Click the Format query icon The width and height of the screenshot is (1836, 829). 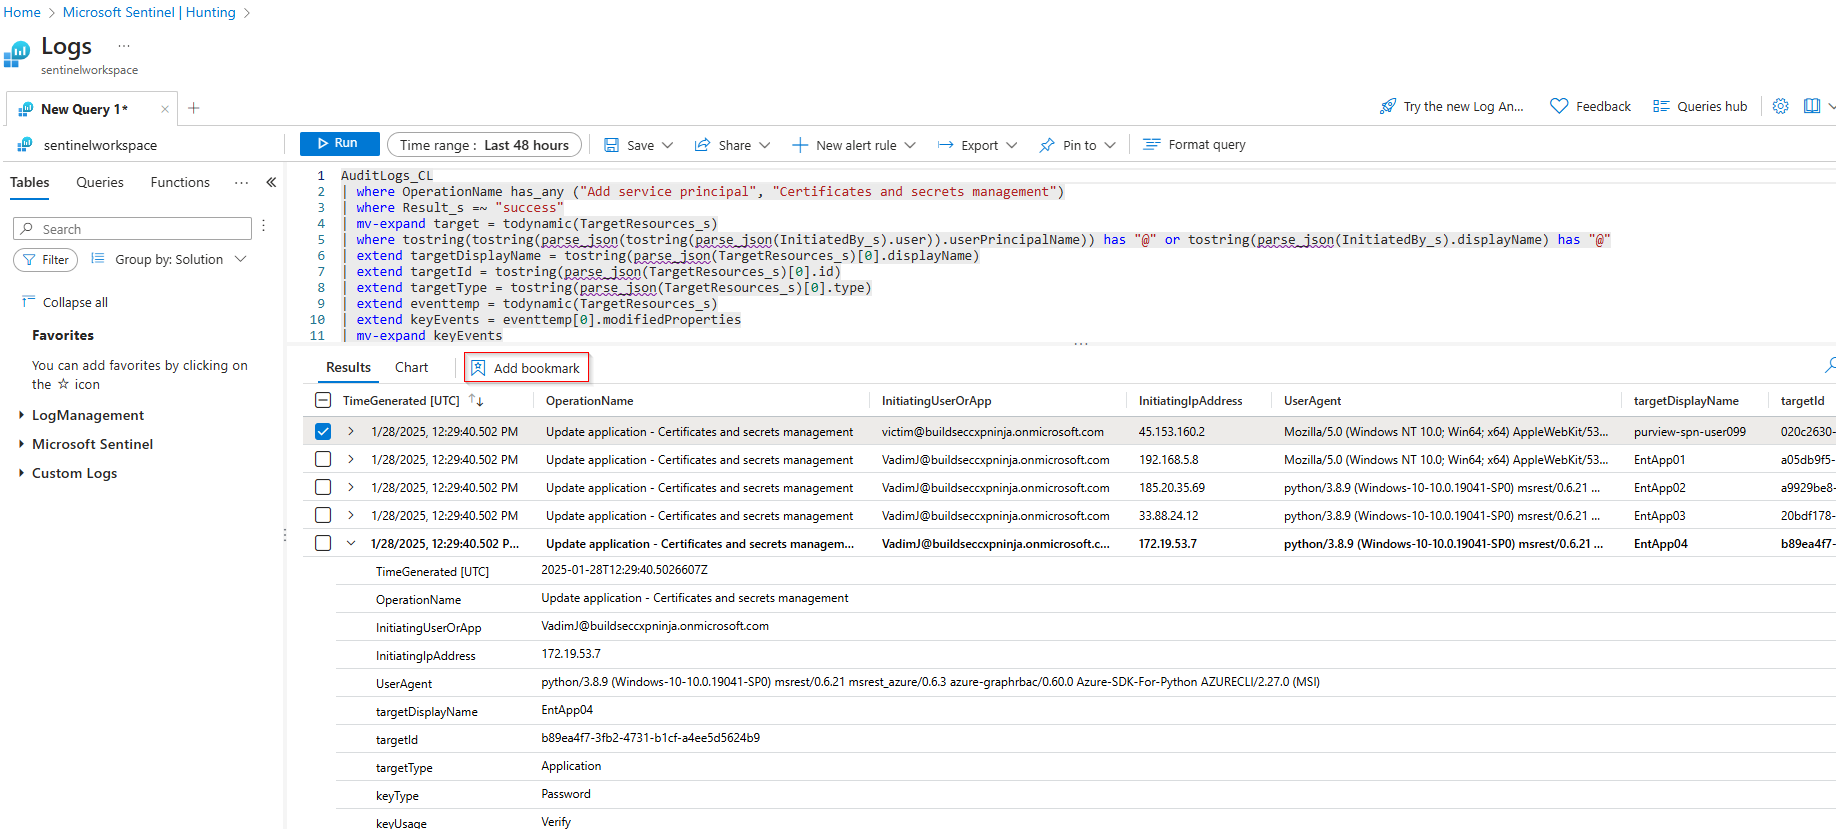(1152, 144)
